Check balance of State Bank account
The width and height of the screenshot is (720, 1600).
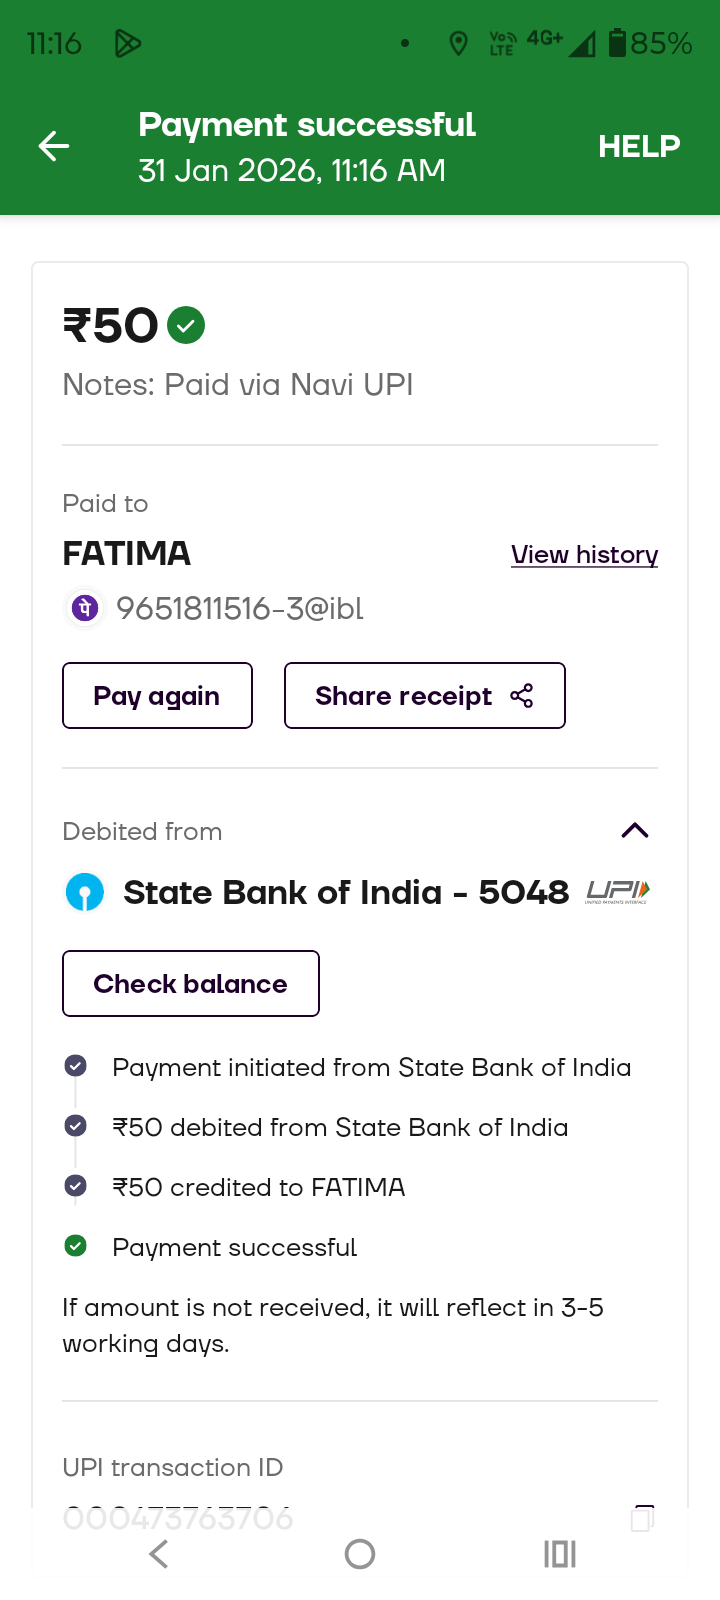190,984
